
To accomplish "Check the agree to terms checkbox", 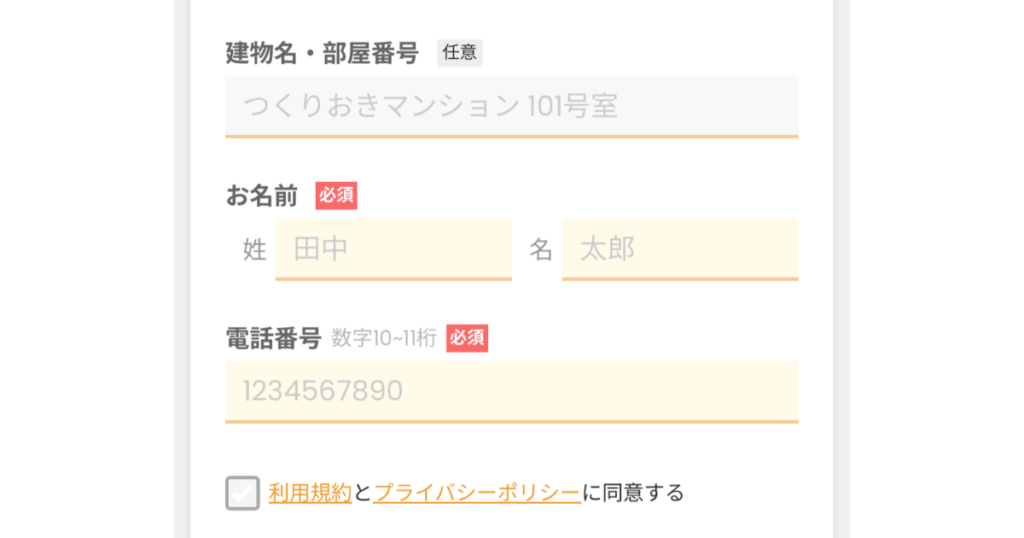I will pos(242,493).
